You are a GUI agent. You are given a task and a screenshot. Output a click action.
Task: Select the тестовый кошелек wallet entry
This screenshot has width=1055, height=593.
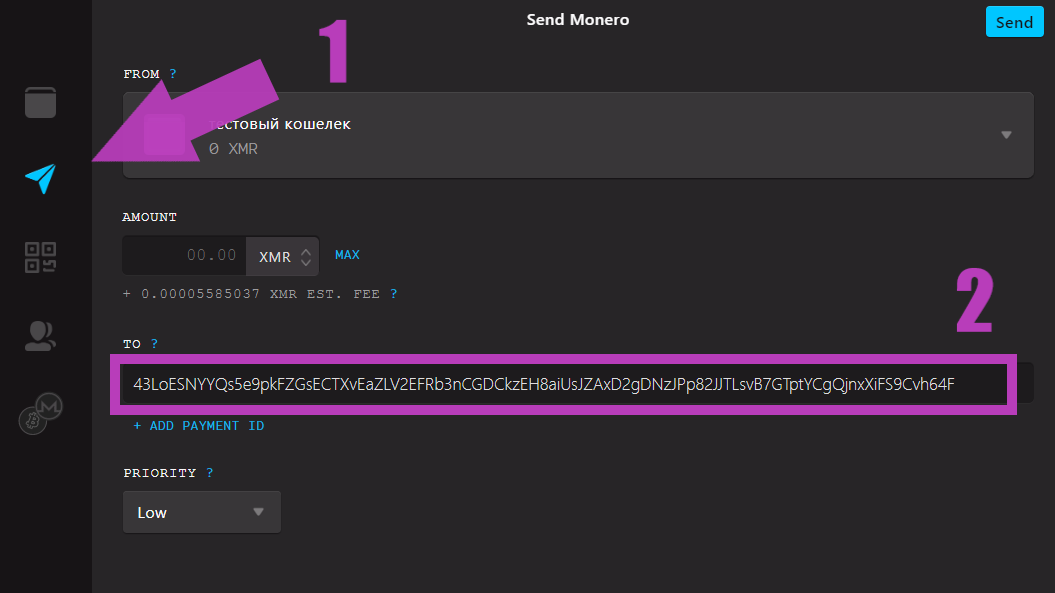282,123
